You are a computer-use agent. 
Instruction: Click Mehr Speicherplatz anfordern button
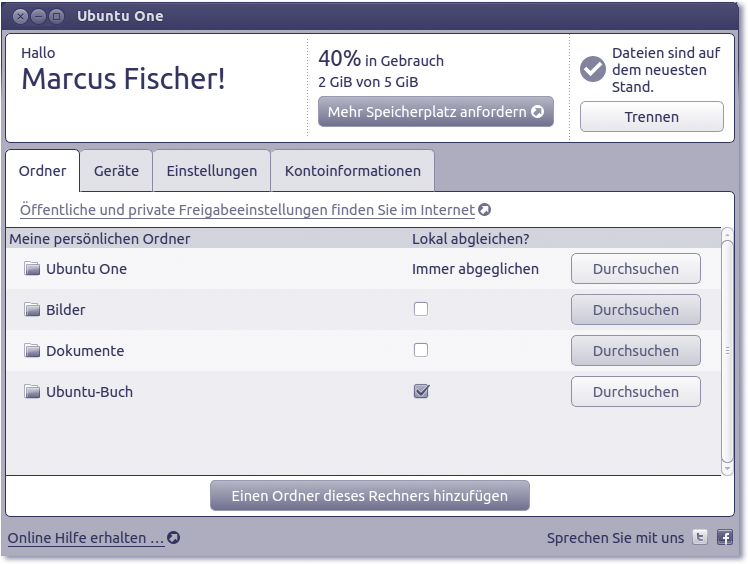[435, 112]
